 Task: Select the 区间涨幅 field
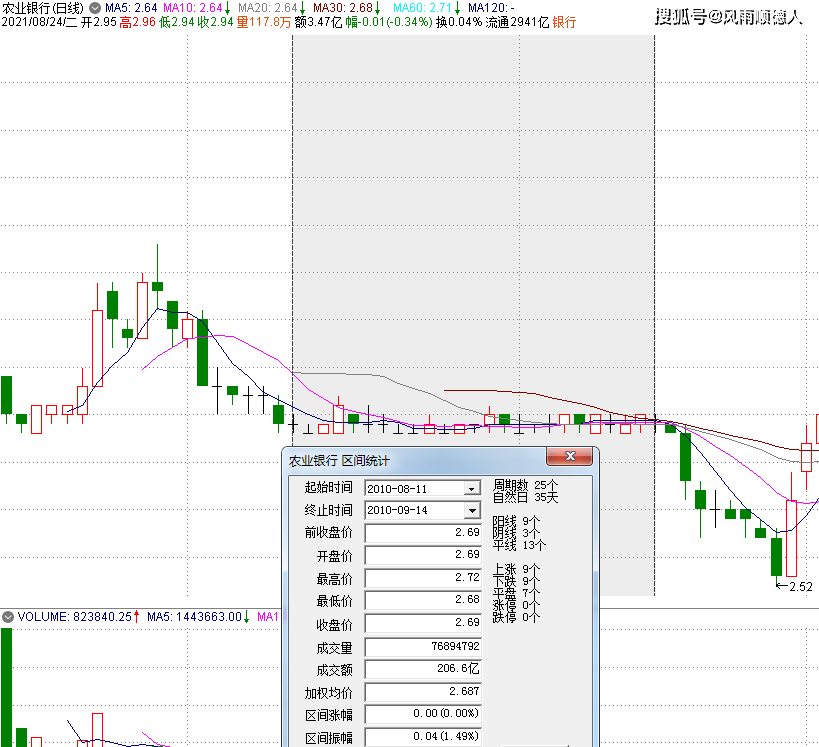(423, 714)
